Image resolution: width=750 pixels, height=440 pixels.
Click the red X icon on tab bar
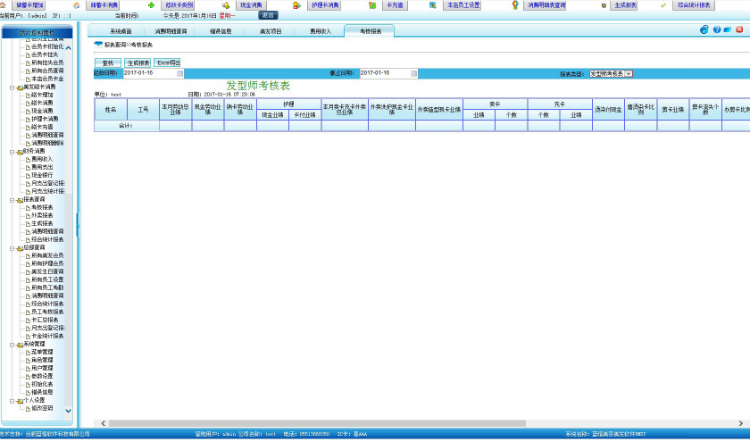(x=739, y=30)
